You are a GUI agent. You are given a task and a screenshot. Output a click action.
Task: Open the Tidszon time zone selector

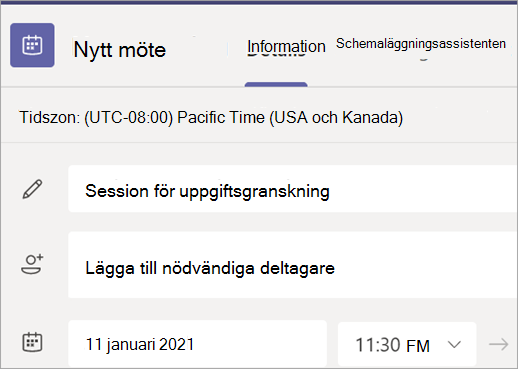pos(211,117)
